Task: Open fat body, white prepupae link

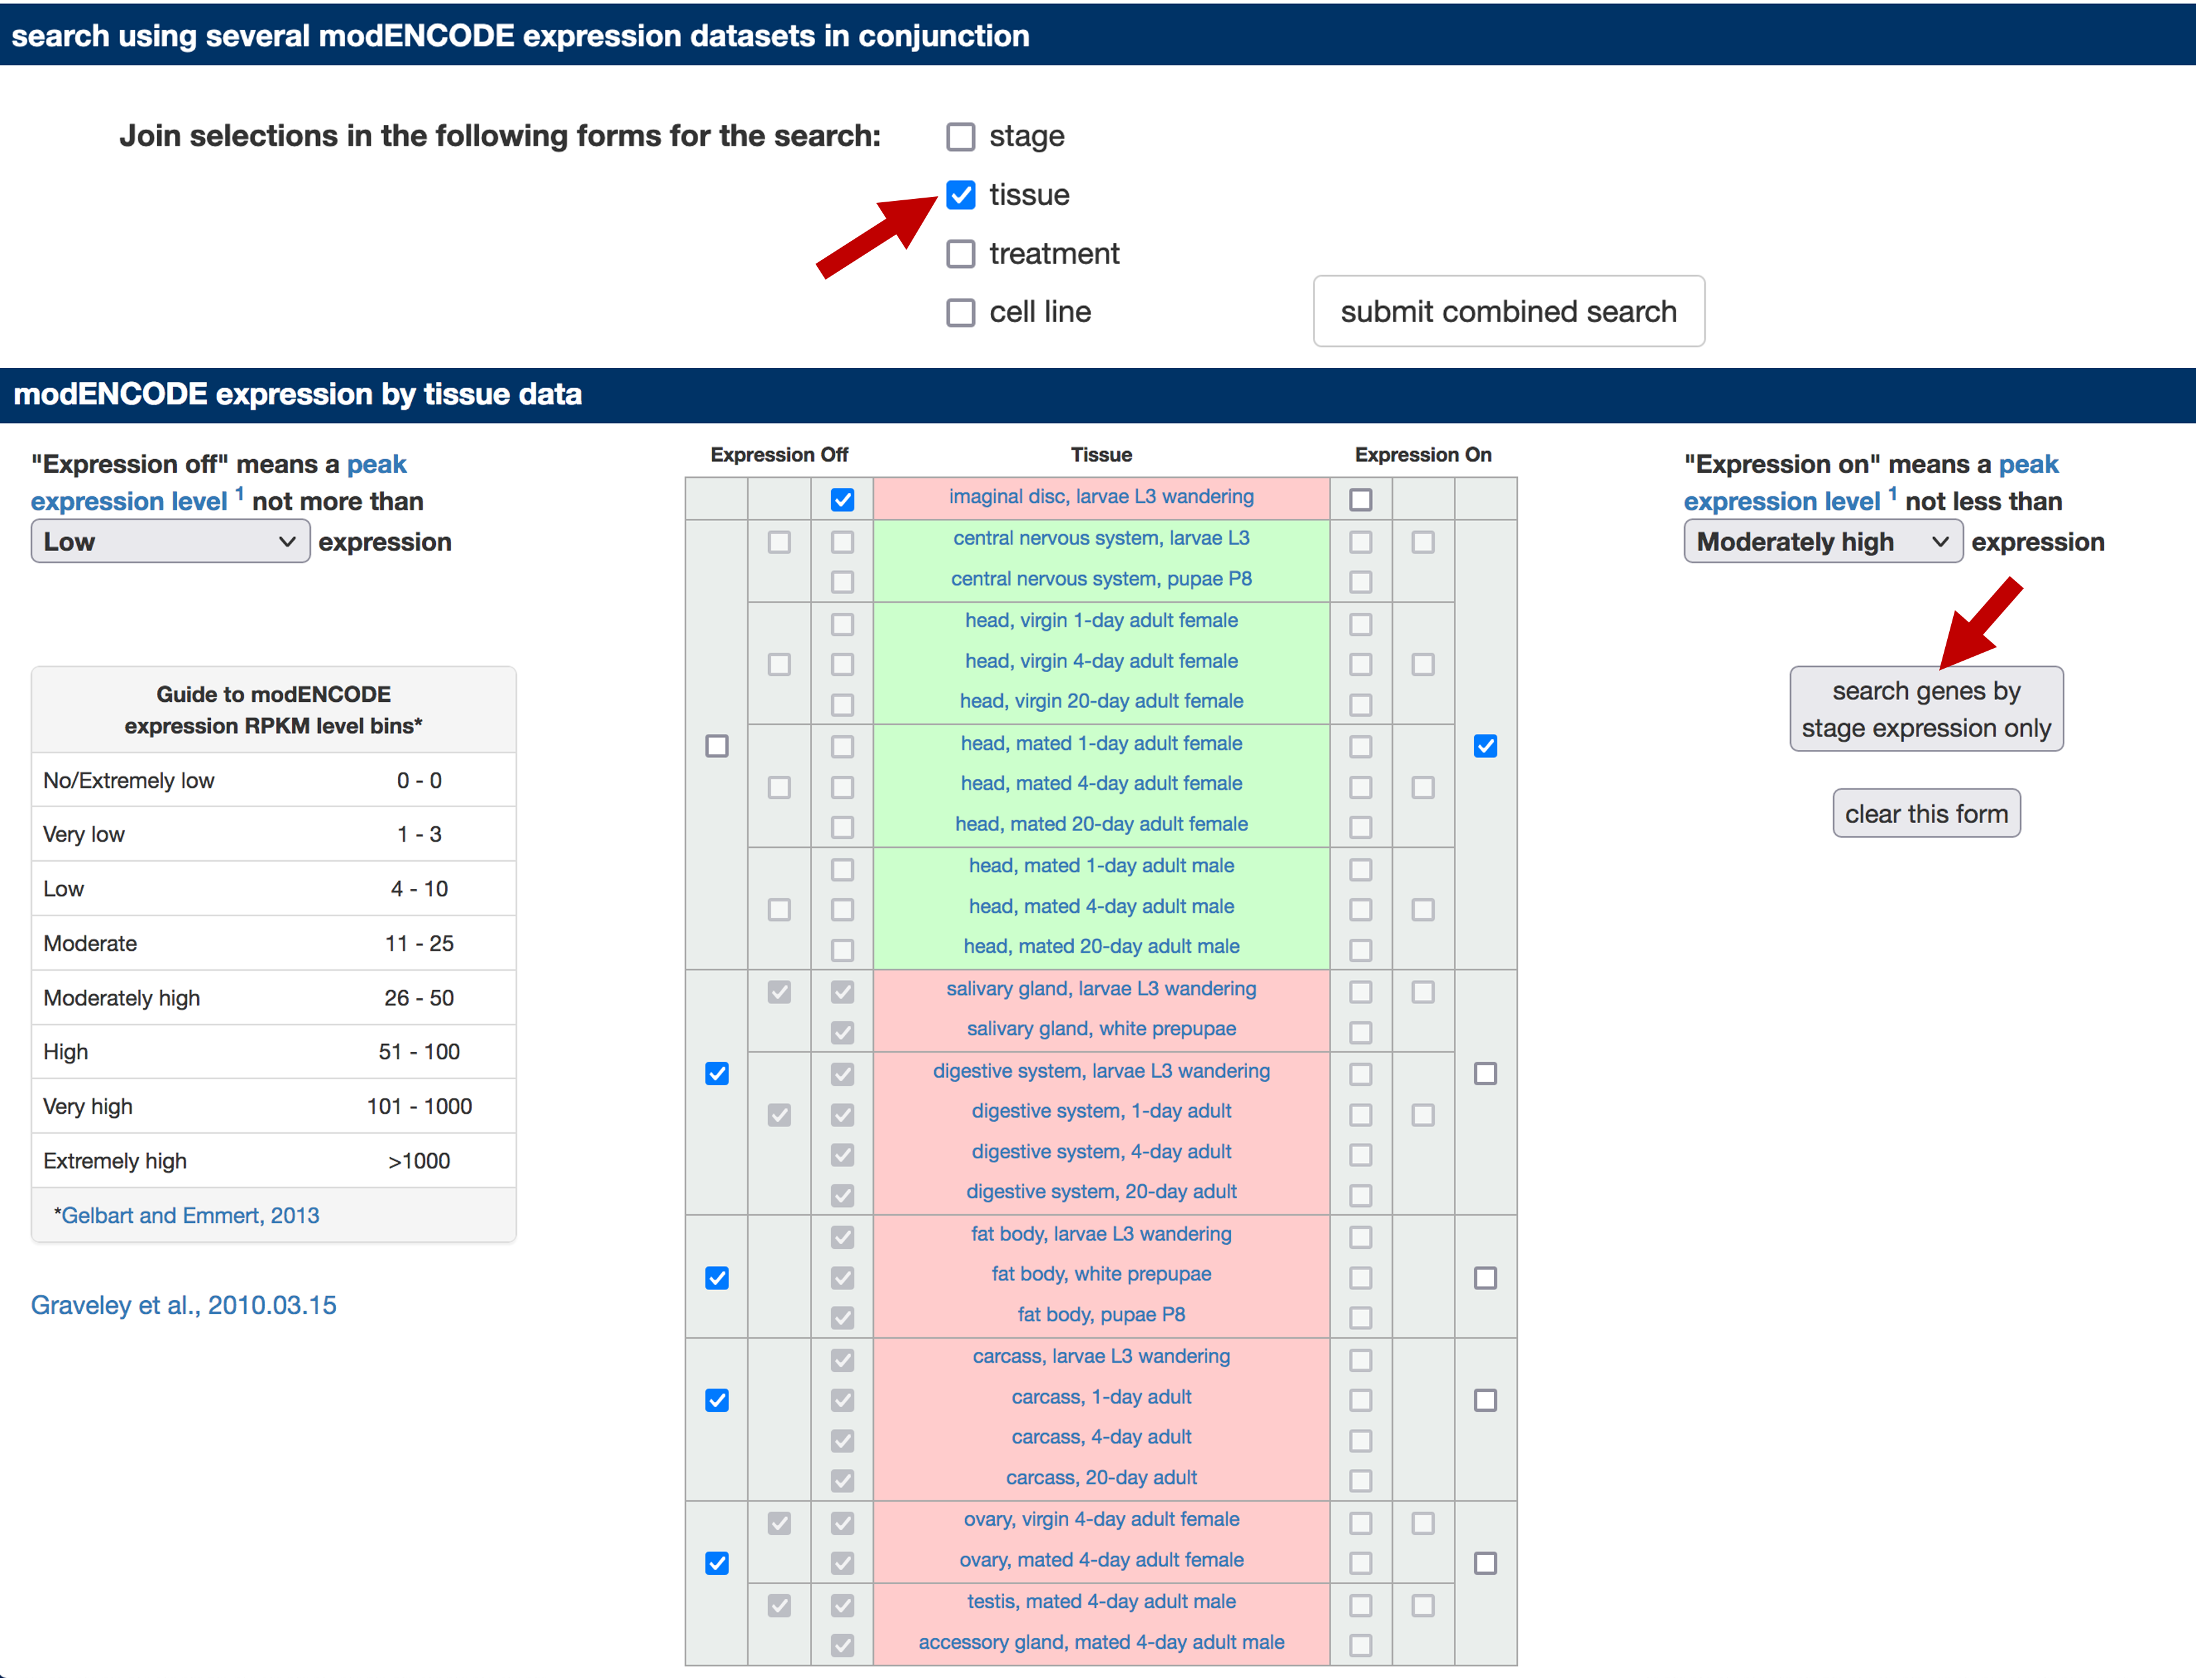Action: coord(1101,1274)
